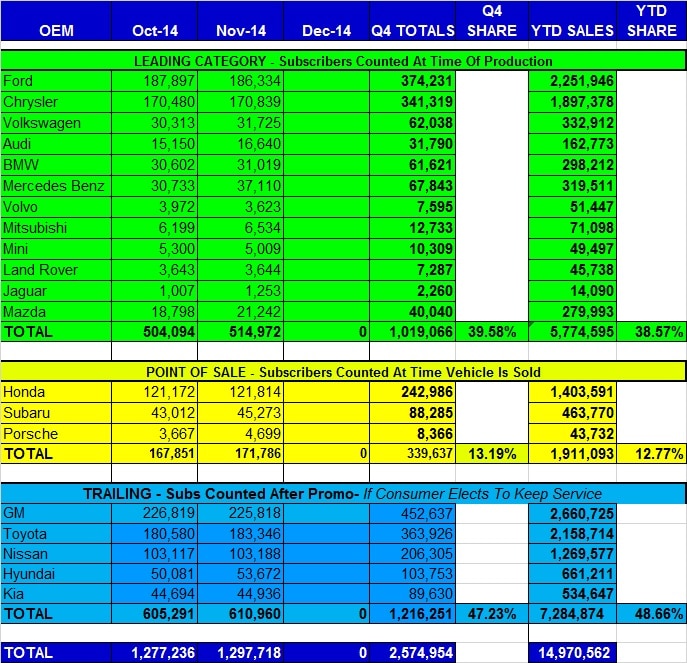The image size is (687, 663).
Task: Select the Kia row label
Action: point(56,594)
